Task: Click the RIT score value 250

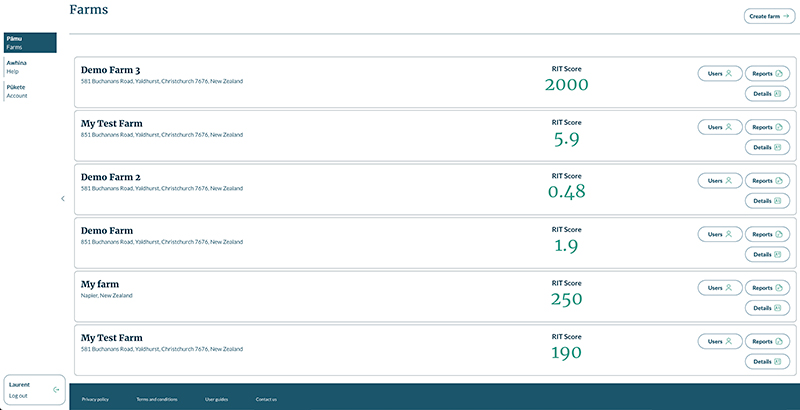Action: [x=566, y=299]
